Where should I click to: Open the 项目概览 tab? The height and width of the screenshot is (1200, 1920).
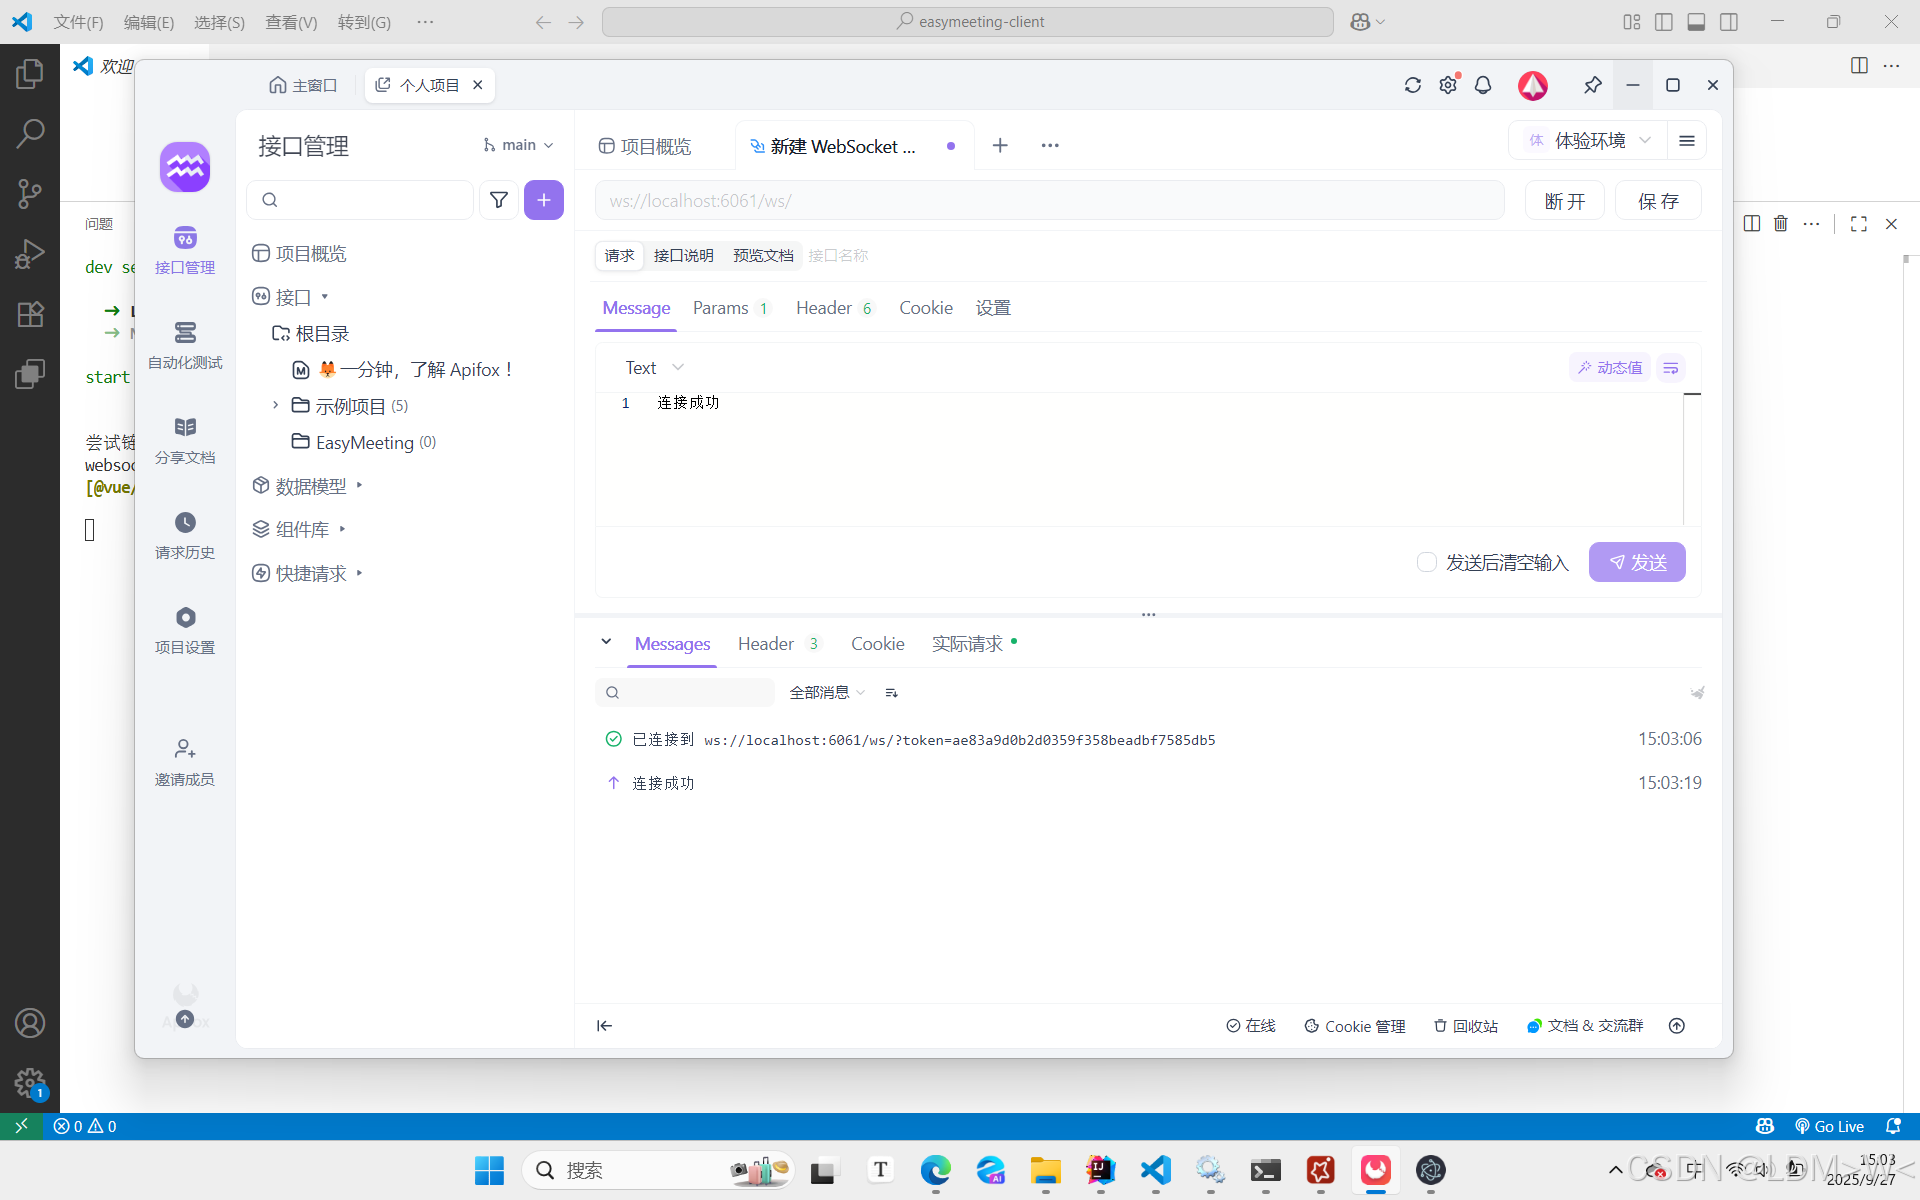coord(645,146)
